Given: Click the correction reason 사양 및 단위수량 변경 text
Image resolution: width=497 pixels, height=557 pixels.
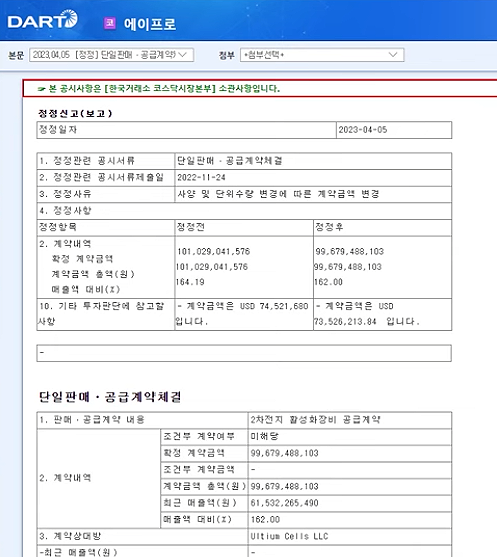Looking at the screenshot, I should coord(278,194).
